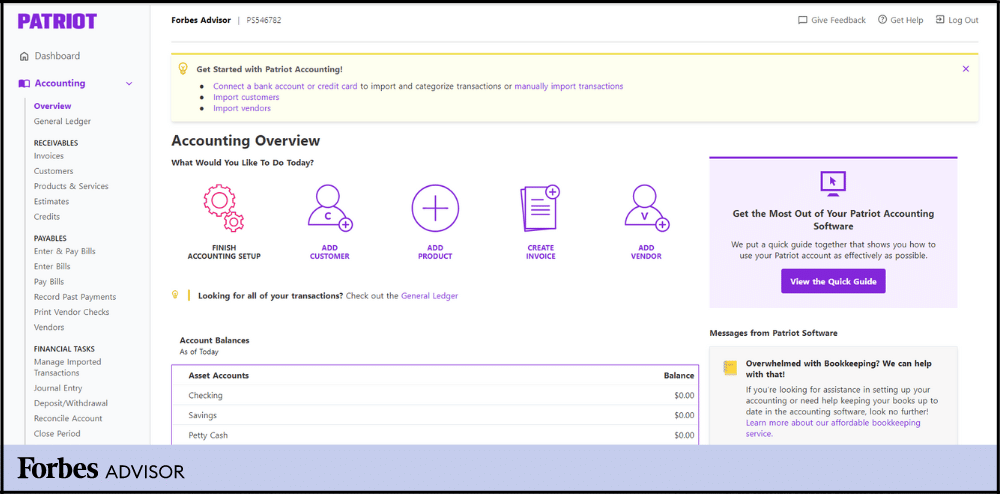Dismiss the Get Started yellow banner
The height and width of the screenshot is (494, 1000).
click(965, 69)
